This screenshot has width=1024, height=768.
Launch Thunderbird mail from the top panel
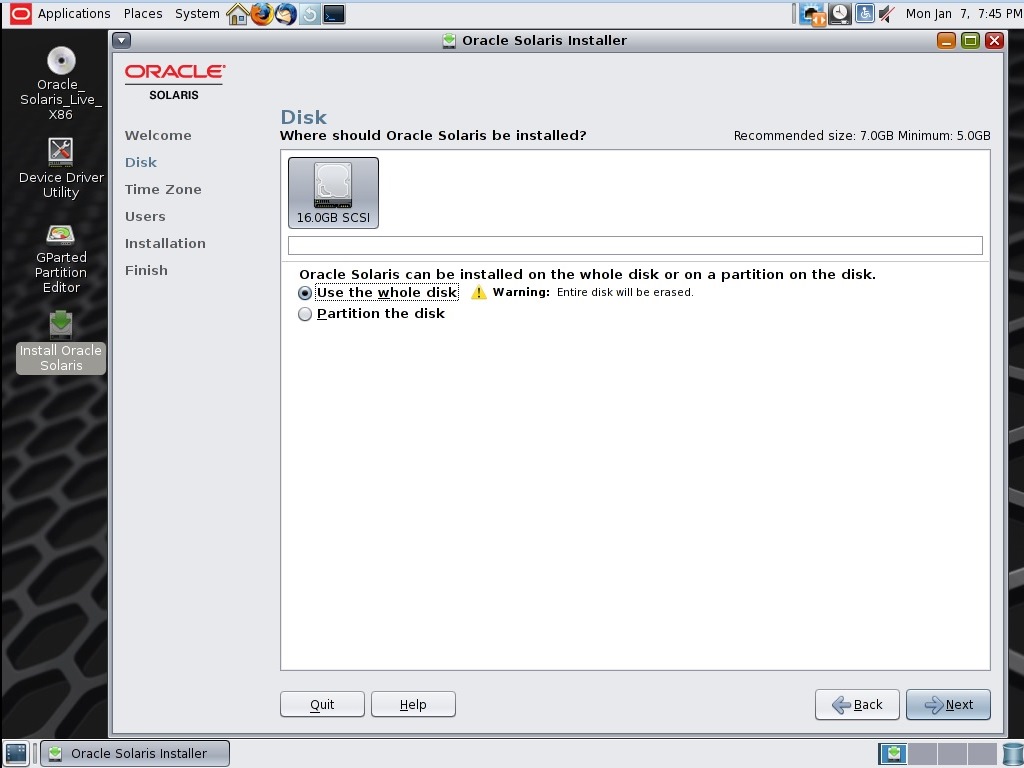click(x=285, y=14)
